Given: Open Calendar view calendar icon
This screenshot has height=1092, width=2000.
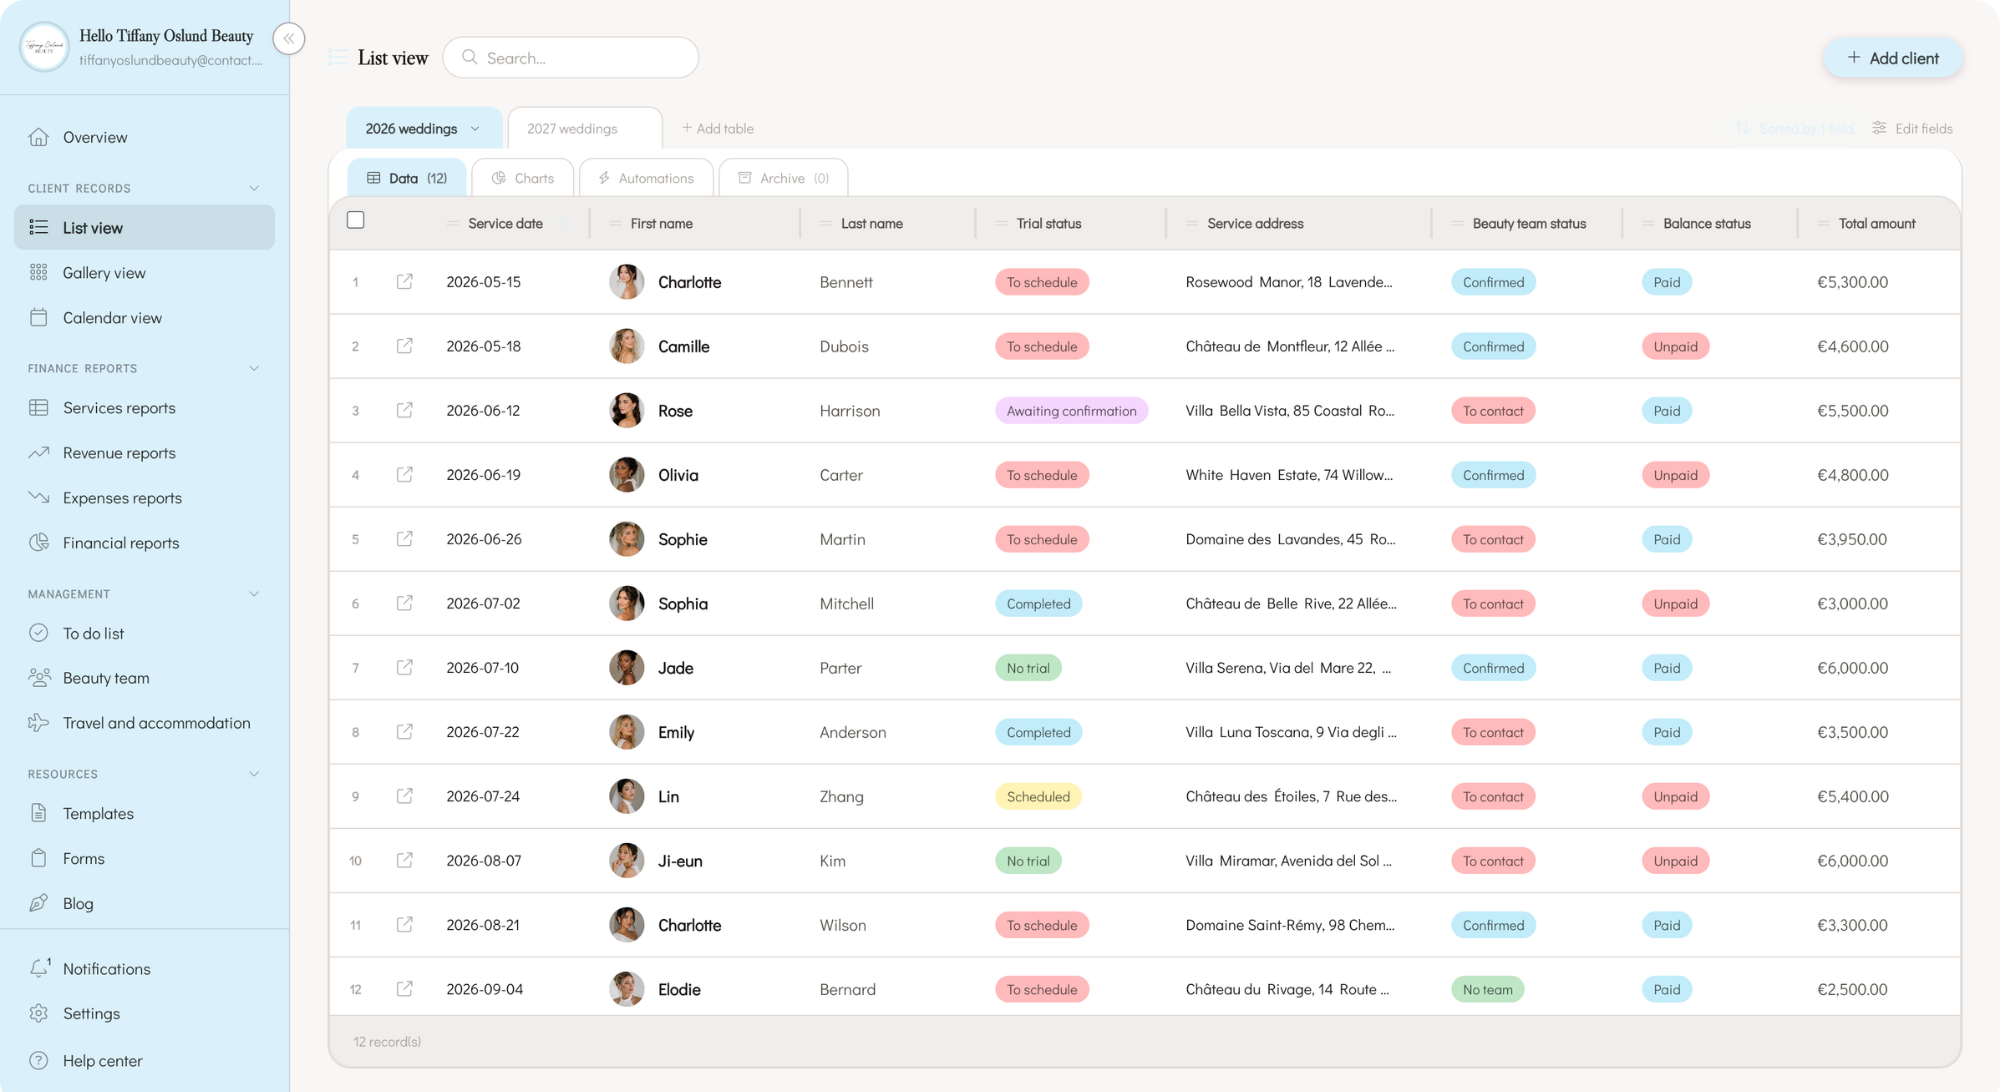Looking at the screenshot, I should point(39,318).
